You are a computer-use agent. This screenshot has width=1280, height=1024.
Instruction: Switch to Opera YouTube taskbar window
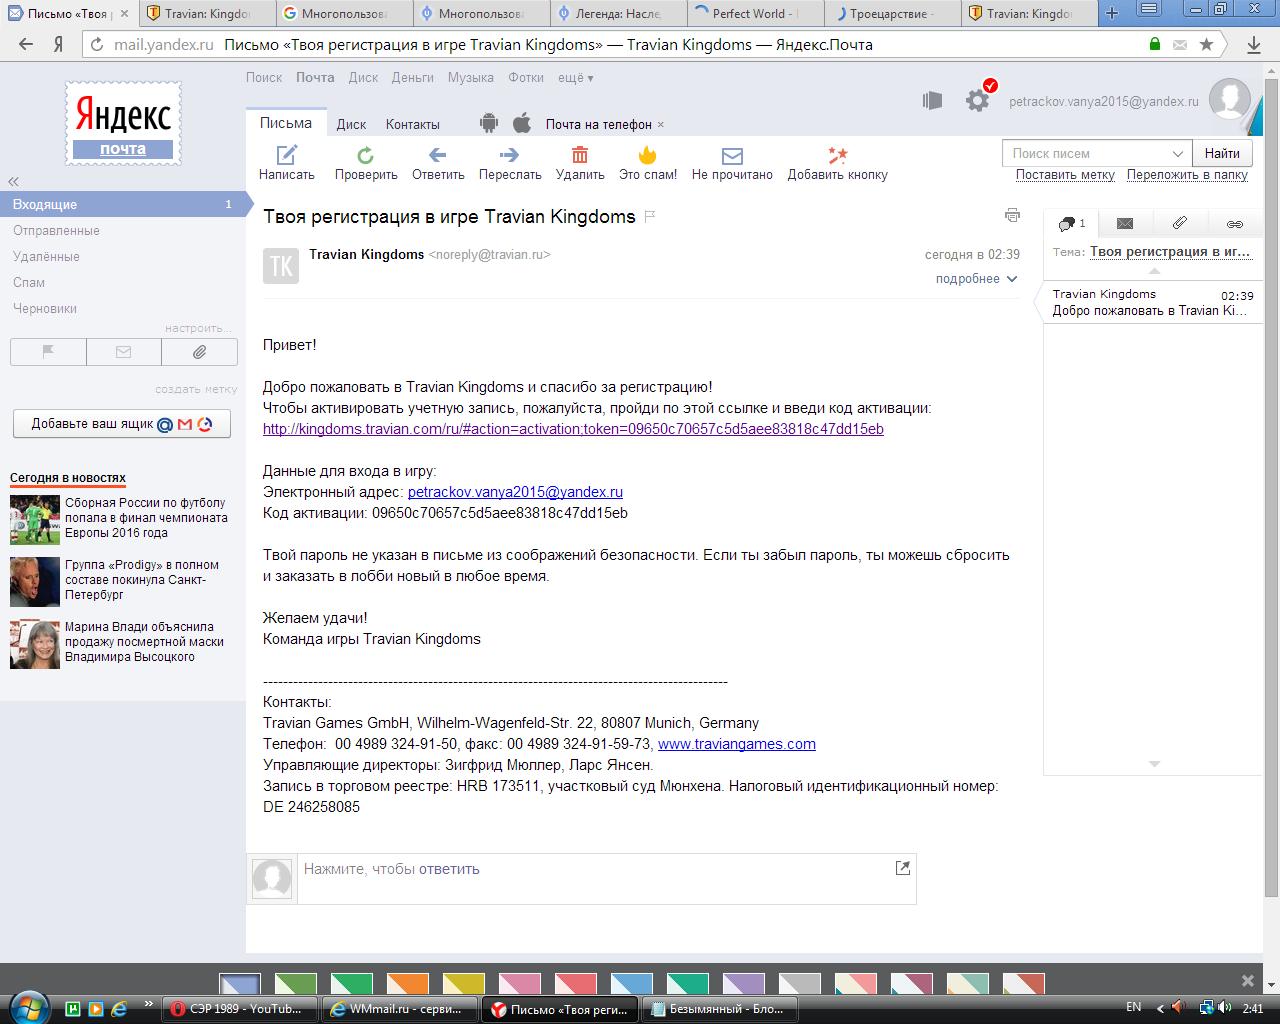241,1009
